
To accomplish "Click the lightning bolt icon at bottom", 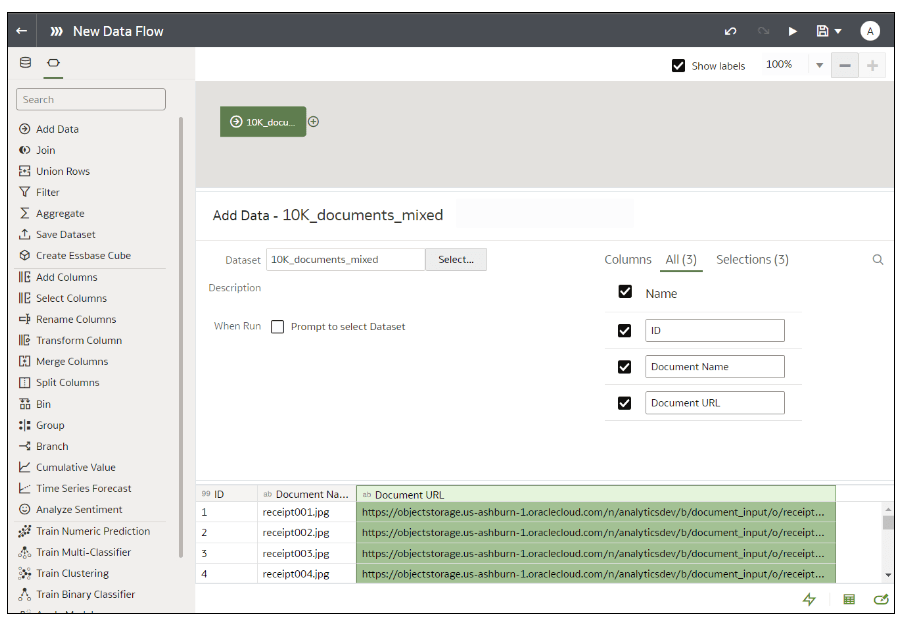I will pos(809,599).
